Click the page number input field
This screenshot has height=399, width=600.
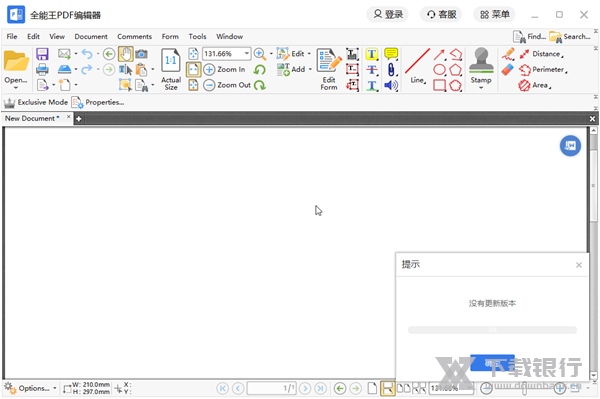[x=271, y=388]
